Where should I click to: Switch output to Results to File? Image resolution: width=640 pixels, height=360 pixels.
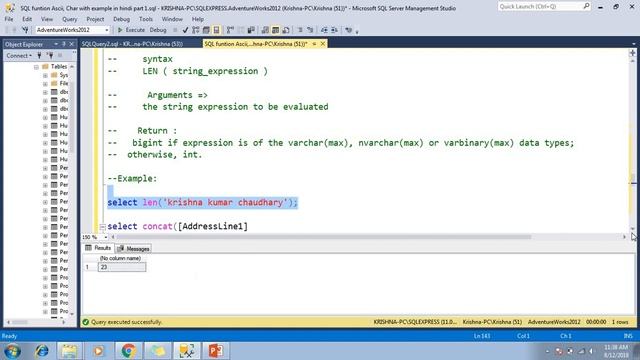click(286, 30)
